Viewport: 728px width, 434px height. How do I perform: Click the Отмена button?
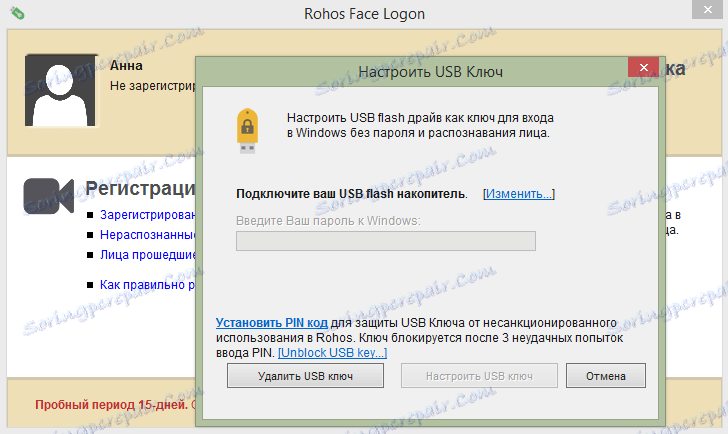click(x=605, y=376)
